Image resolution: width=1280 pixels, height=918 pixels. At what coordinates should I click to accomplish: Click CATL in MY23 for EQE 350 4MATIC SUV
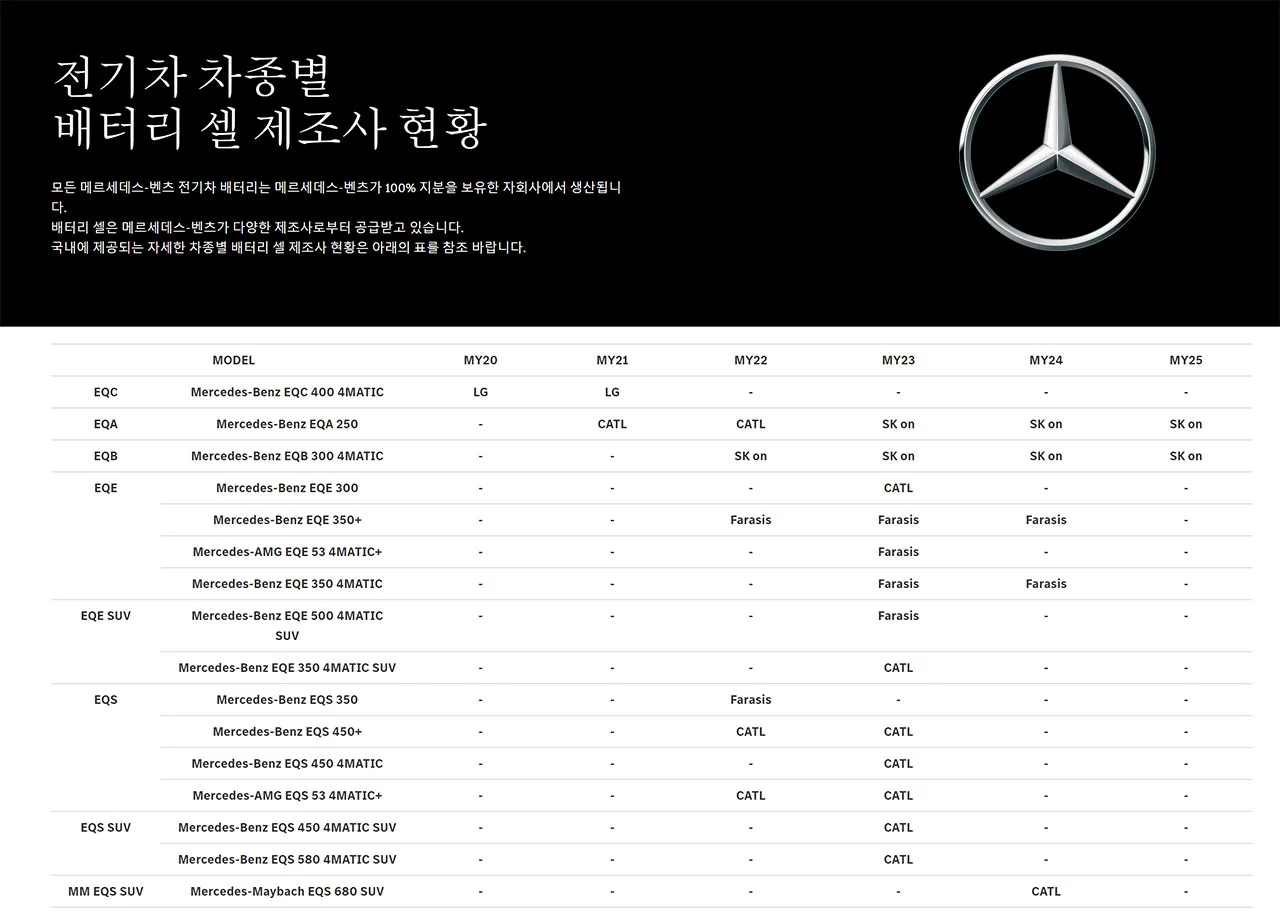[x=898, y=668]
